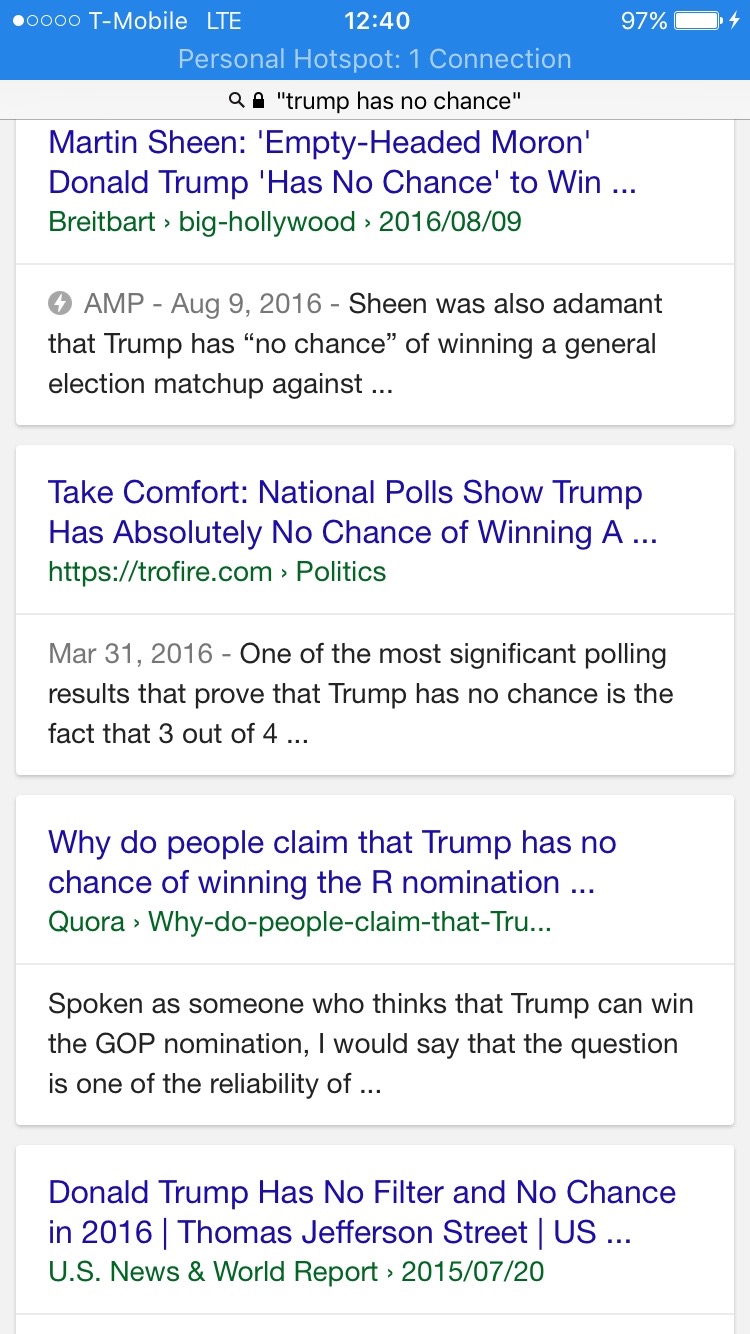Tap the Mar 31, 2016 polling snippet
The image size is (750, 1334).
(360, 694)
